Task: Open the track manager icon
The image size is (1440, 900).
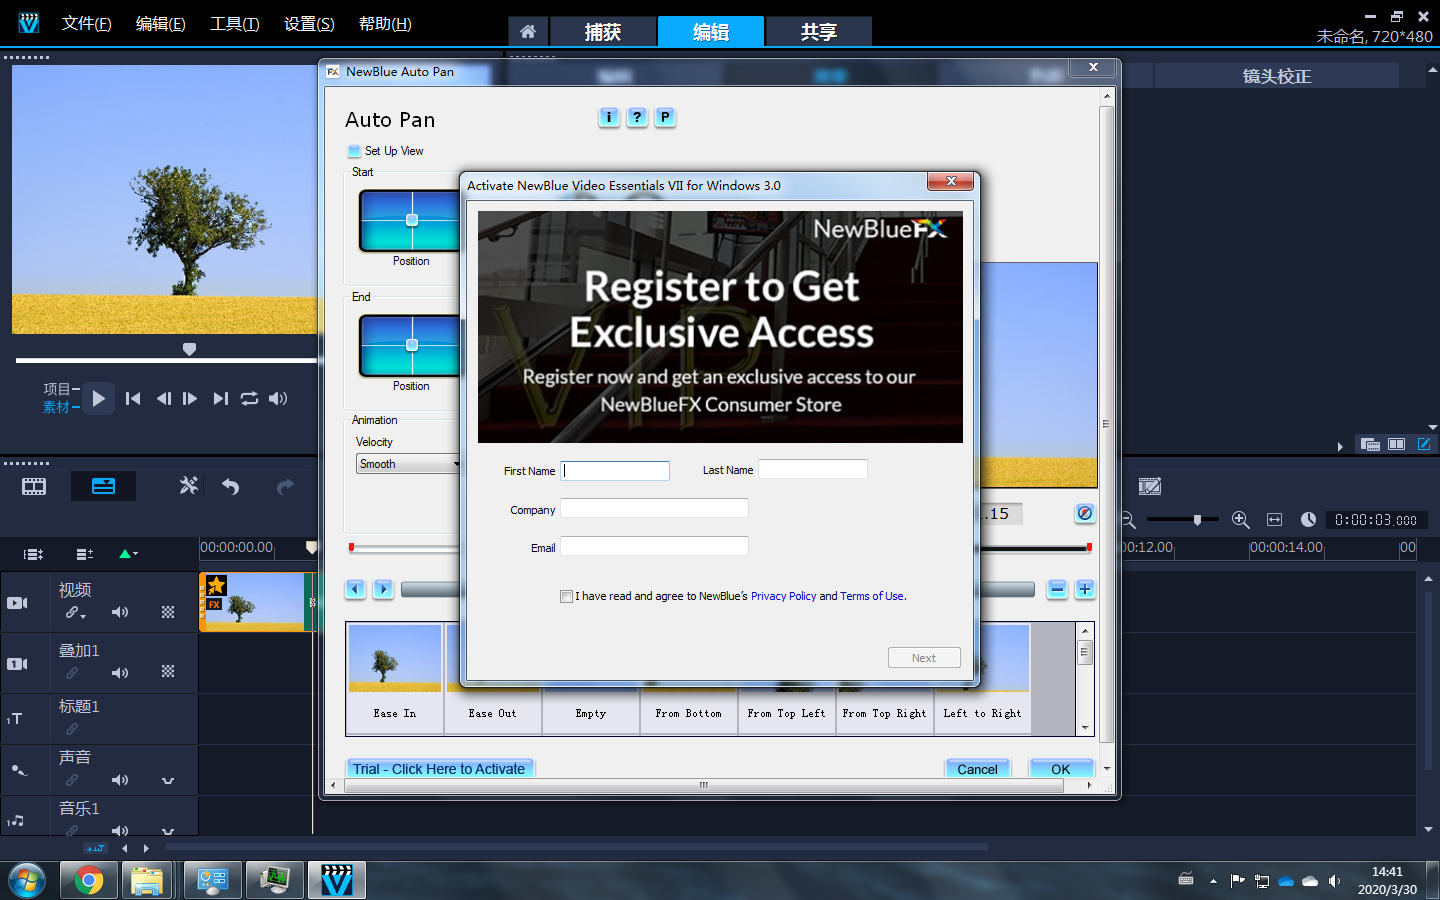Action: click(85, 553)
